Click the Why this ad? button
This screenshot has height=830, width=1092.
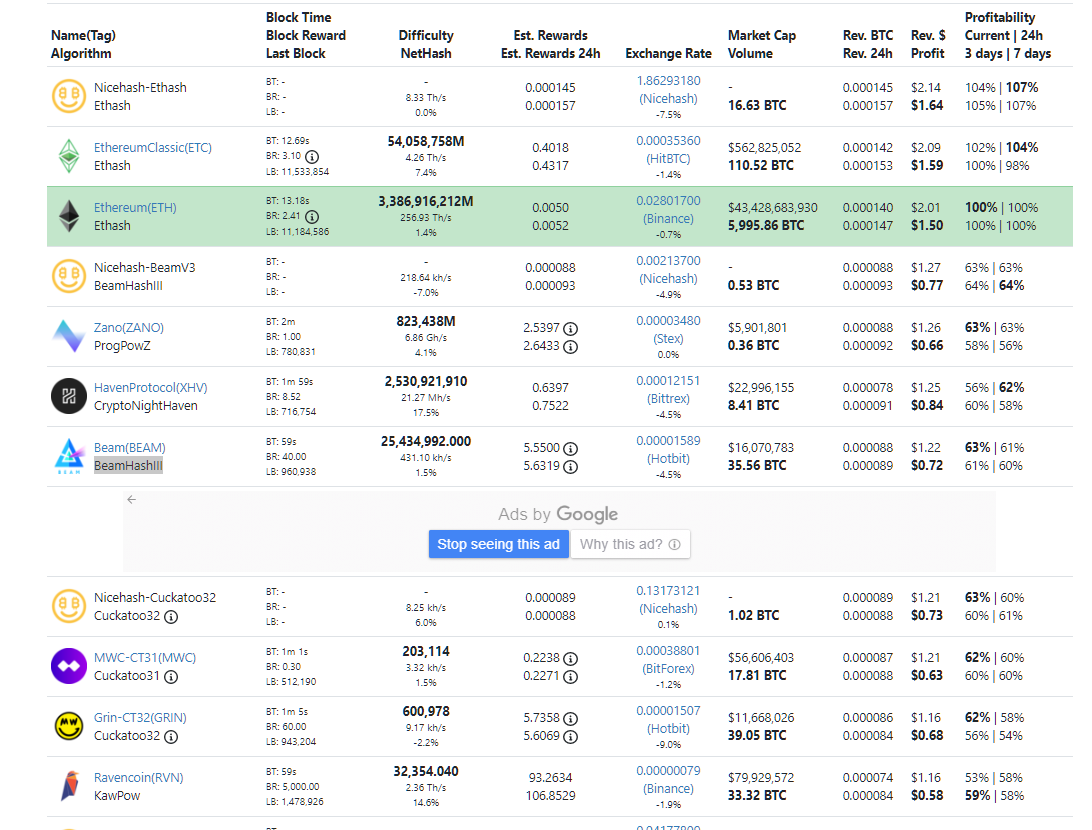pyautogui.click(x=630, y=545)
